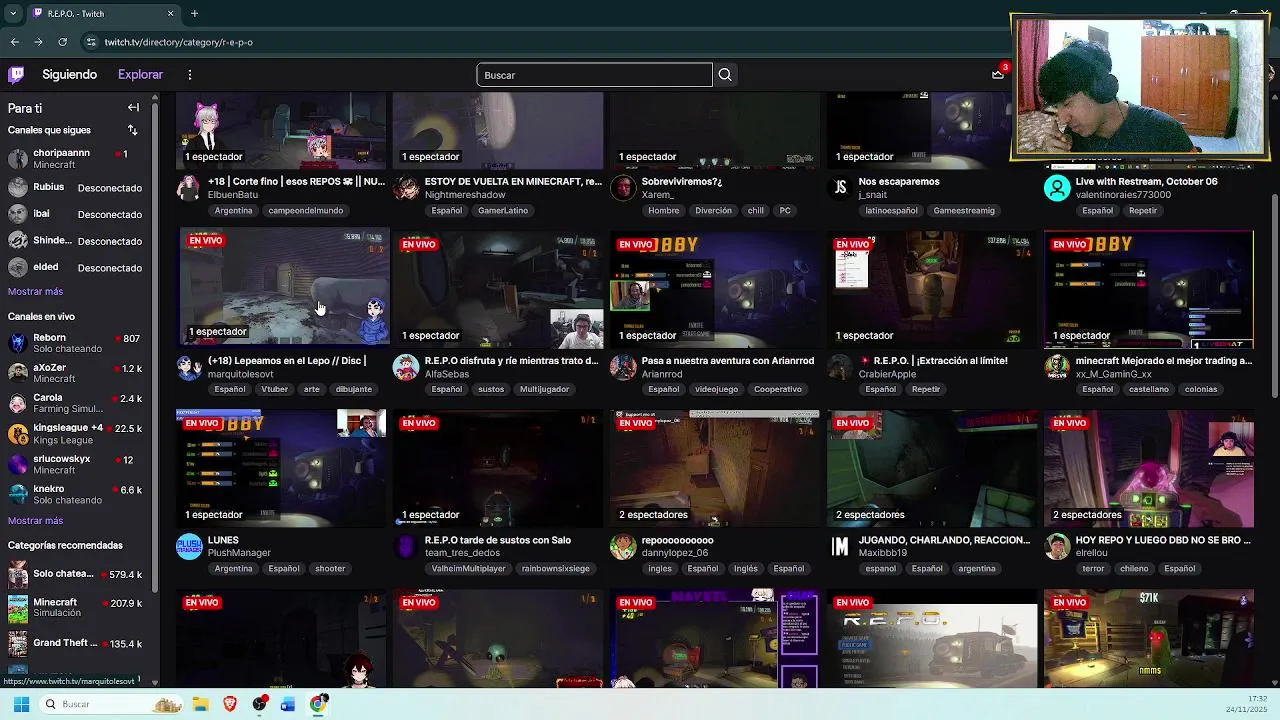1280x720 pixels.
Task: Open stream title Sobreviviremos?¿
Action: [681, 181]
